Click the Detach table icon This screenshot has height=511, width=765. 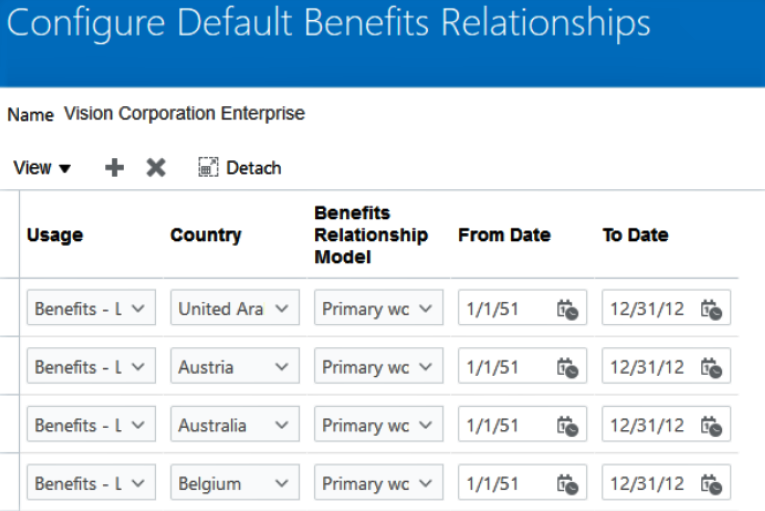tap(209, 168)
